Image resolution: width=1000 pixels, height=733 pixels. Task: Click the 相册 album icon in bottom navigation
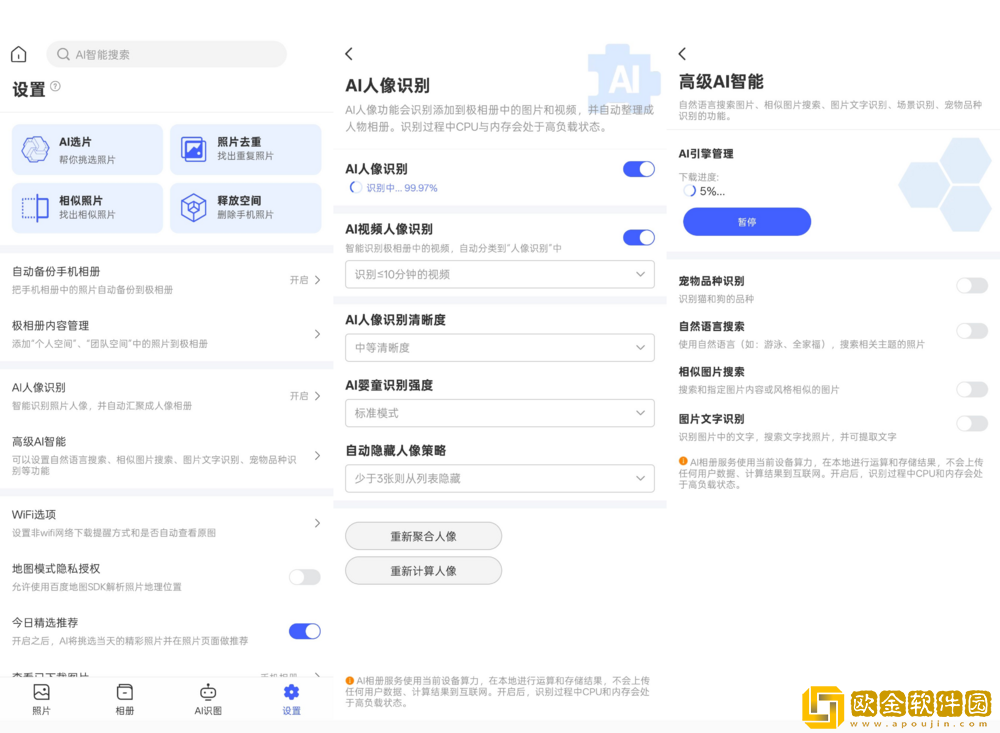pos(124,691)
